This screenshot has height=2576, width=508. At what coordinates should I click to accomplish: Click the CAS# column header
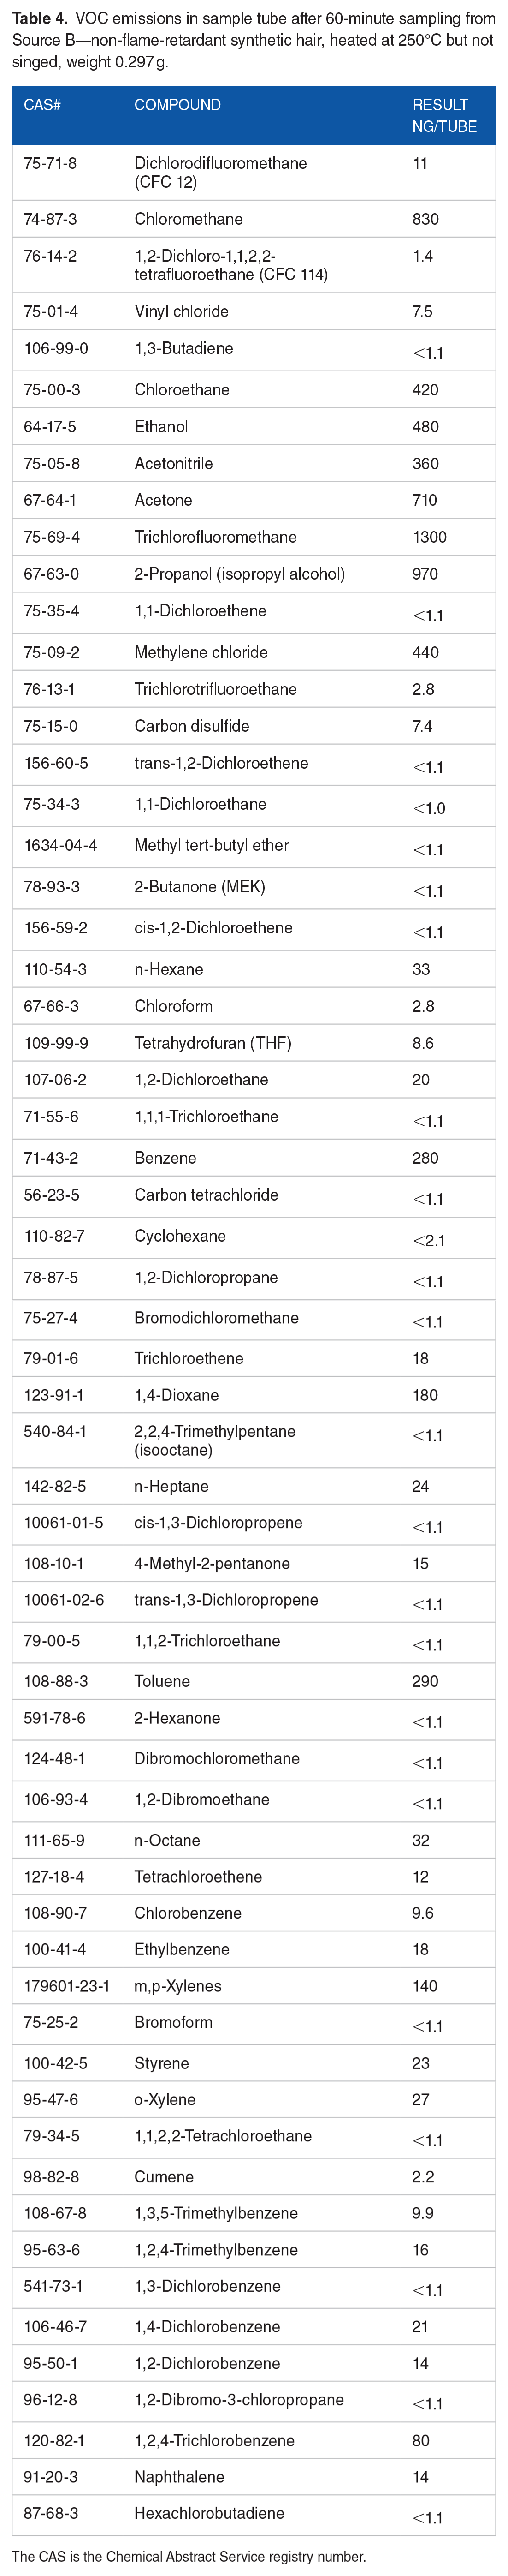click(x=42, y=105)
